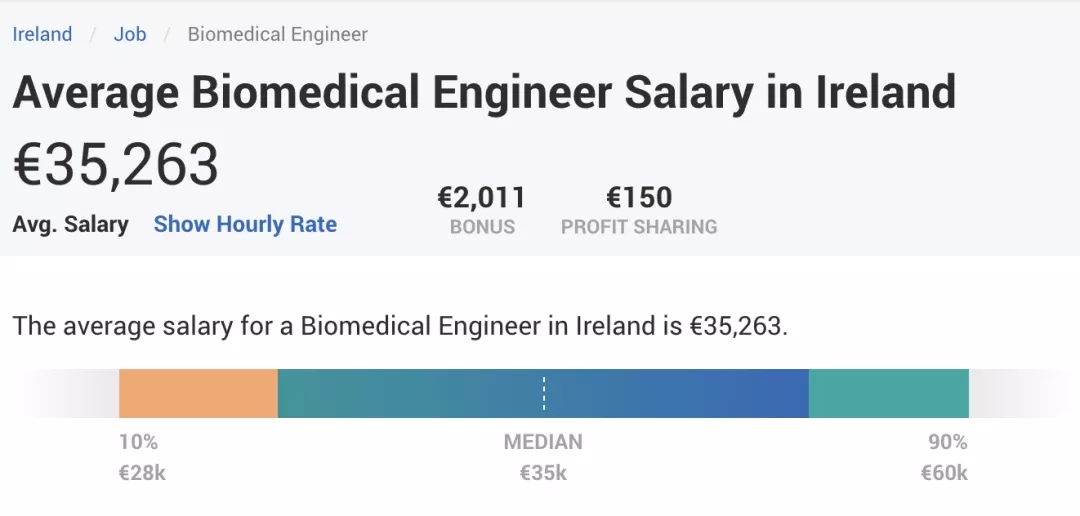1080x516 pixels.
Task: Select the Avg. Salary label
Action: click(x=70, y=224)
